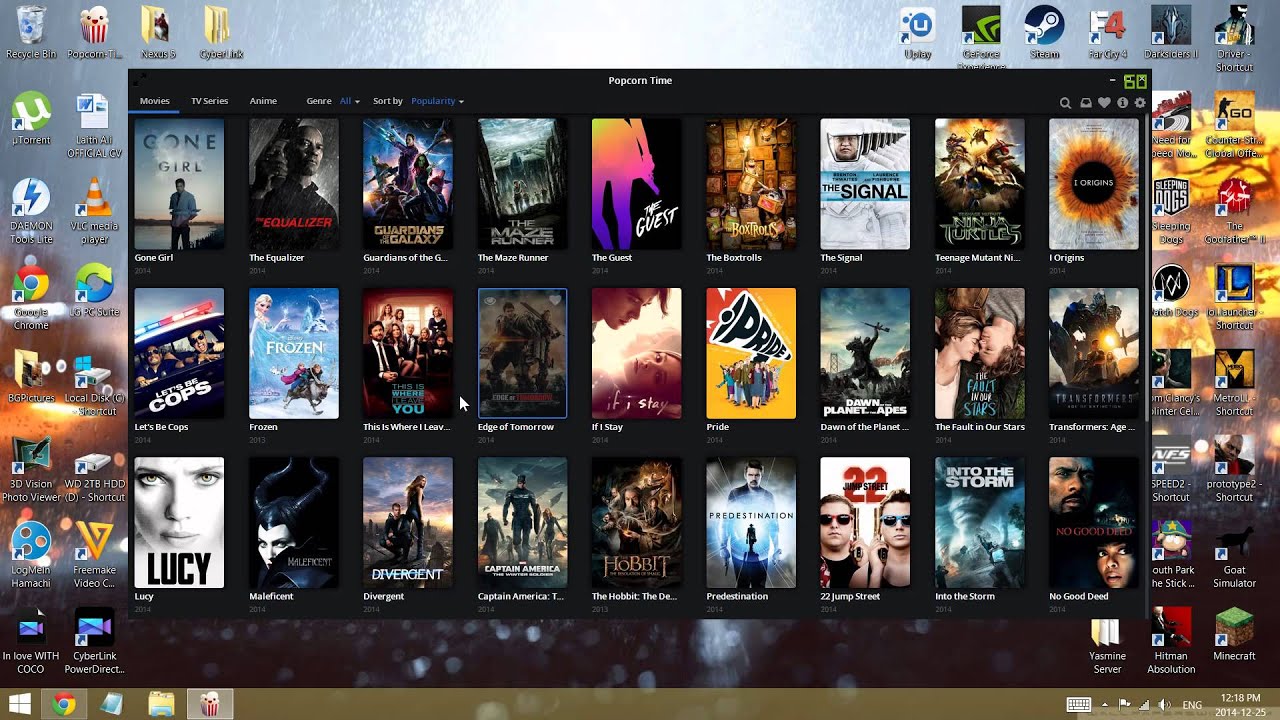
Task: Select the Far Cry 4 desktop icon
Action: tap(1108, 33)
